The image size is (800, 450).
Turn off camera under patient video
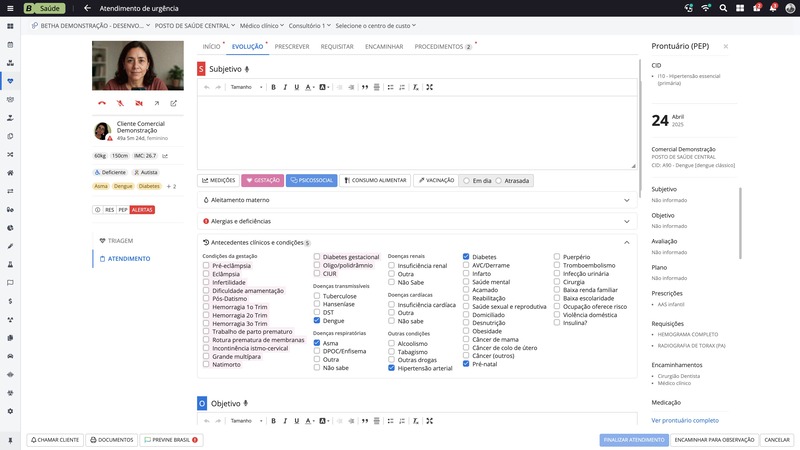click(x=137, y=103)
